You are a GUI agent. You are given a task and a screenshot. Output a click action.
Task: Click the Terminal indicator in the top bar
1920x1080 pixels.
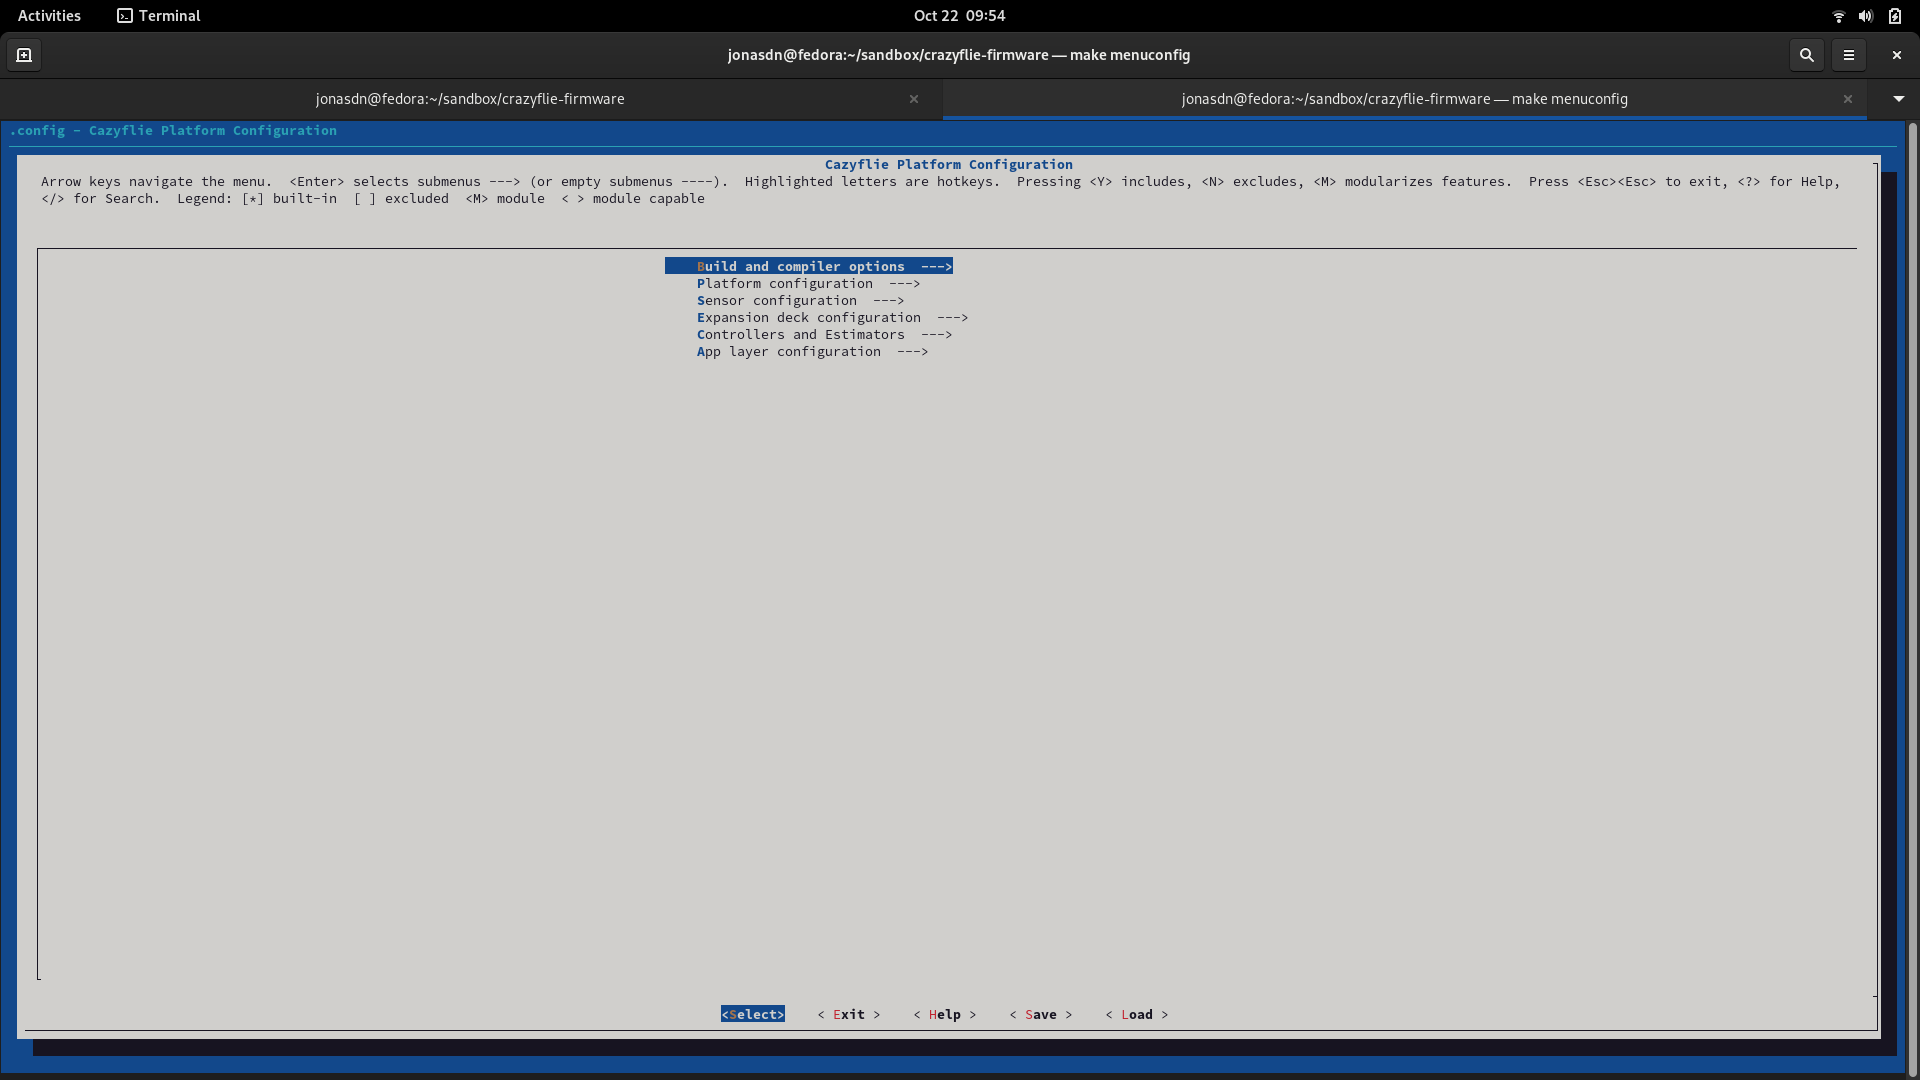157,15
